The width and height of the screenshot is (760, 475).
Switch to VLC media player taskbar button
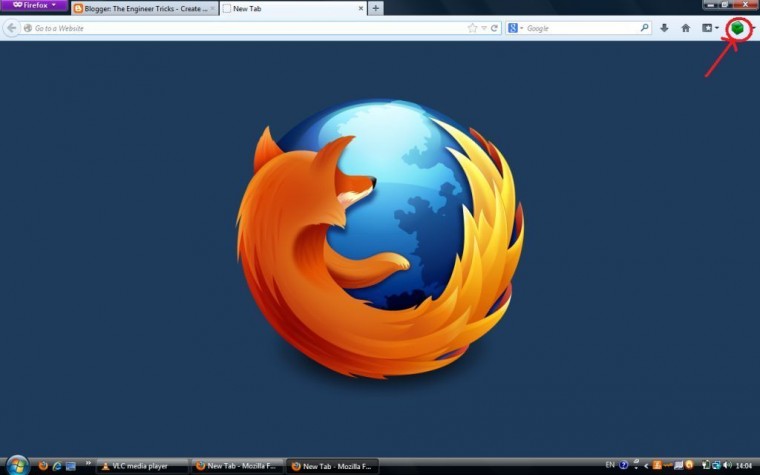click(142, 466)
